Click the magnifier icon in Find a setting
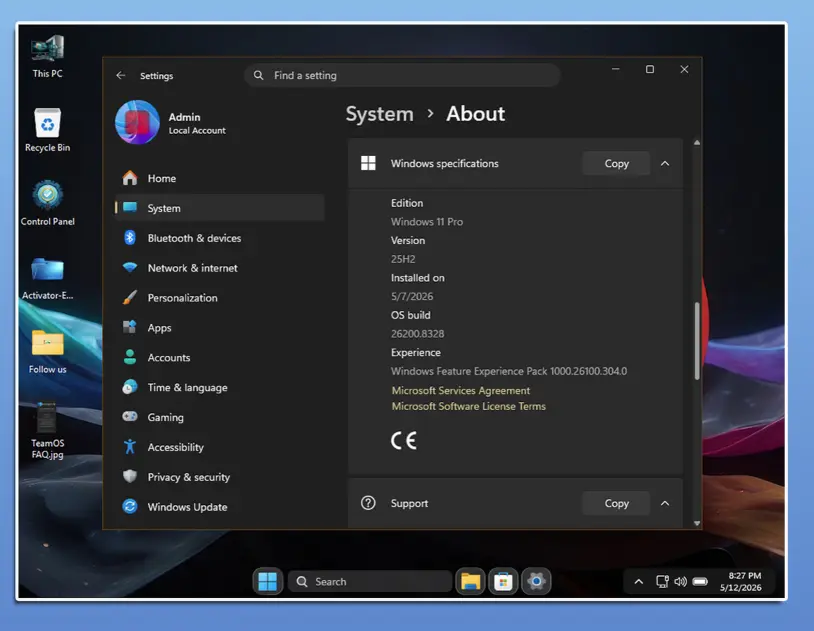 click(258, 75)
